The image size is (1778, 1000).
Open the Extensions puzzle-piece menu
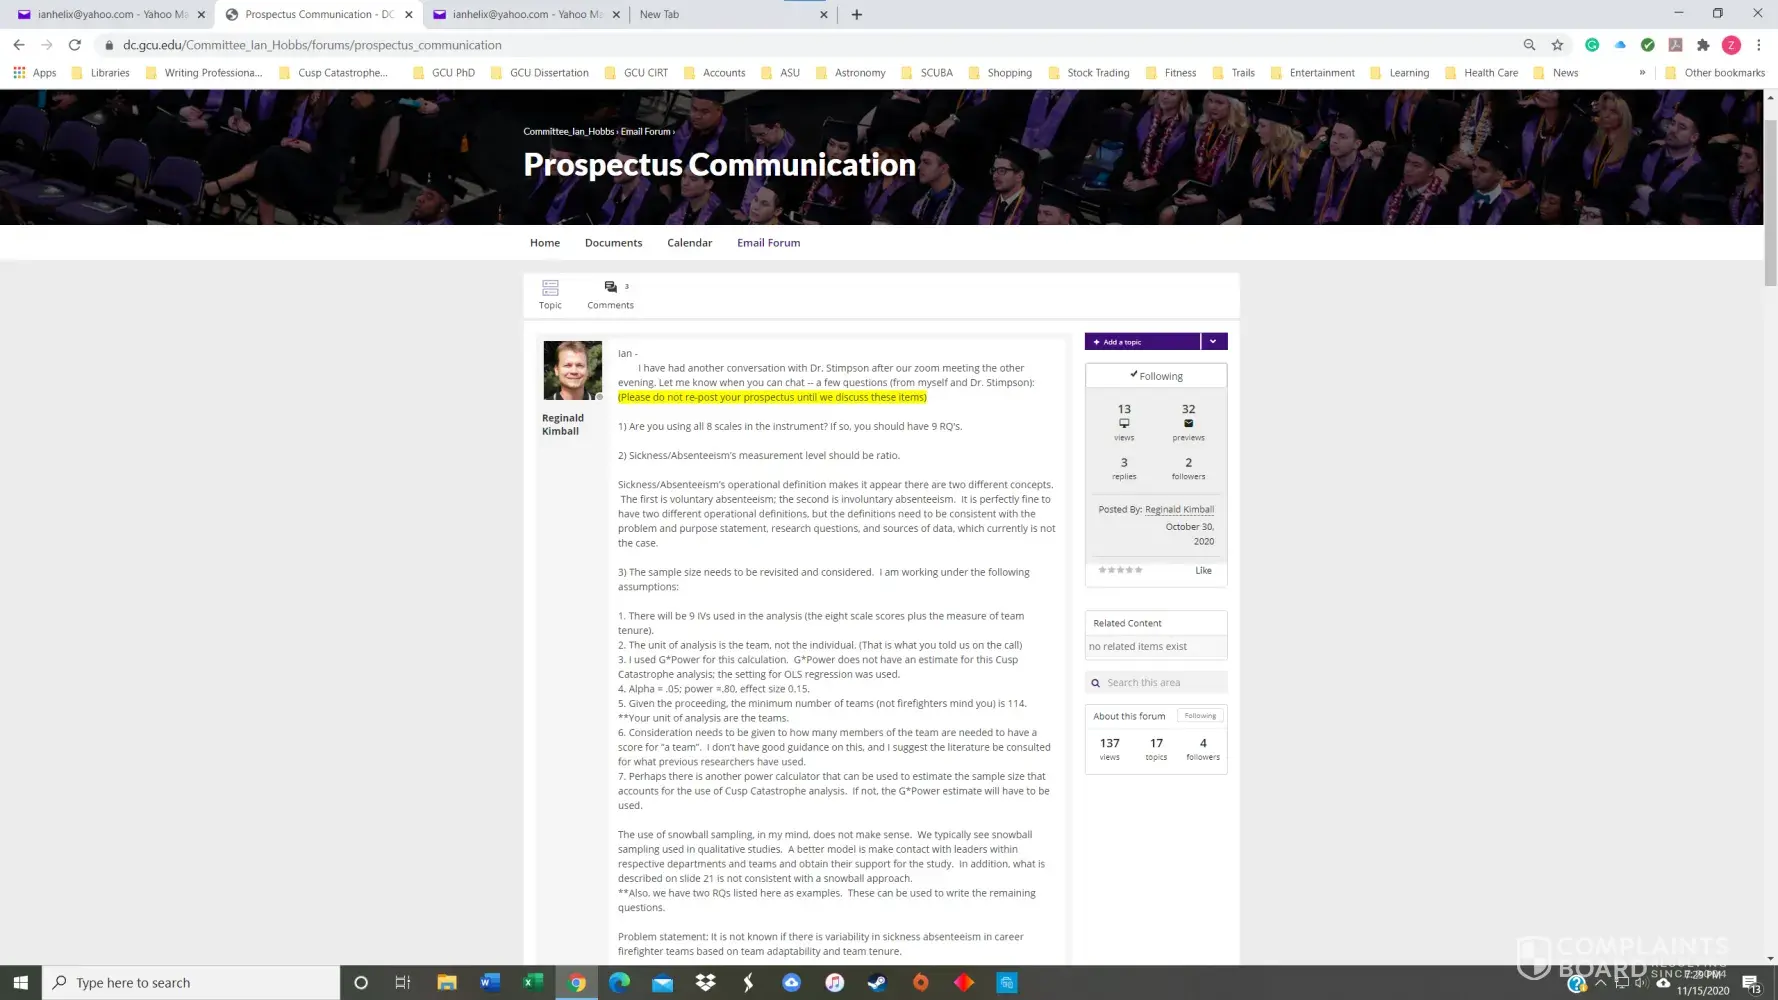1703,45
